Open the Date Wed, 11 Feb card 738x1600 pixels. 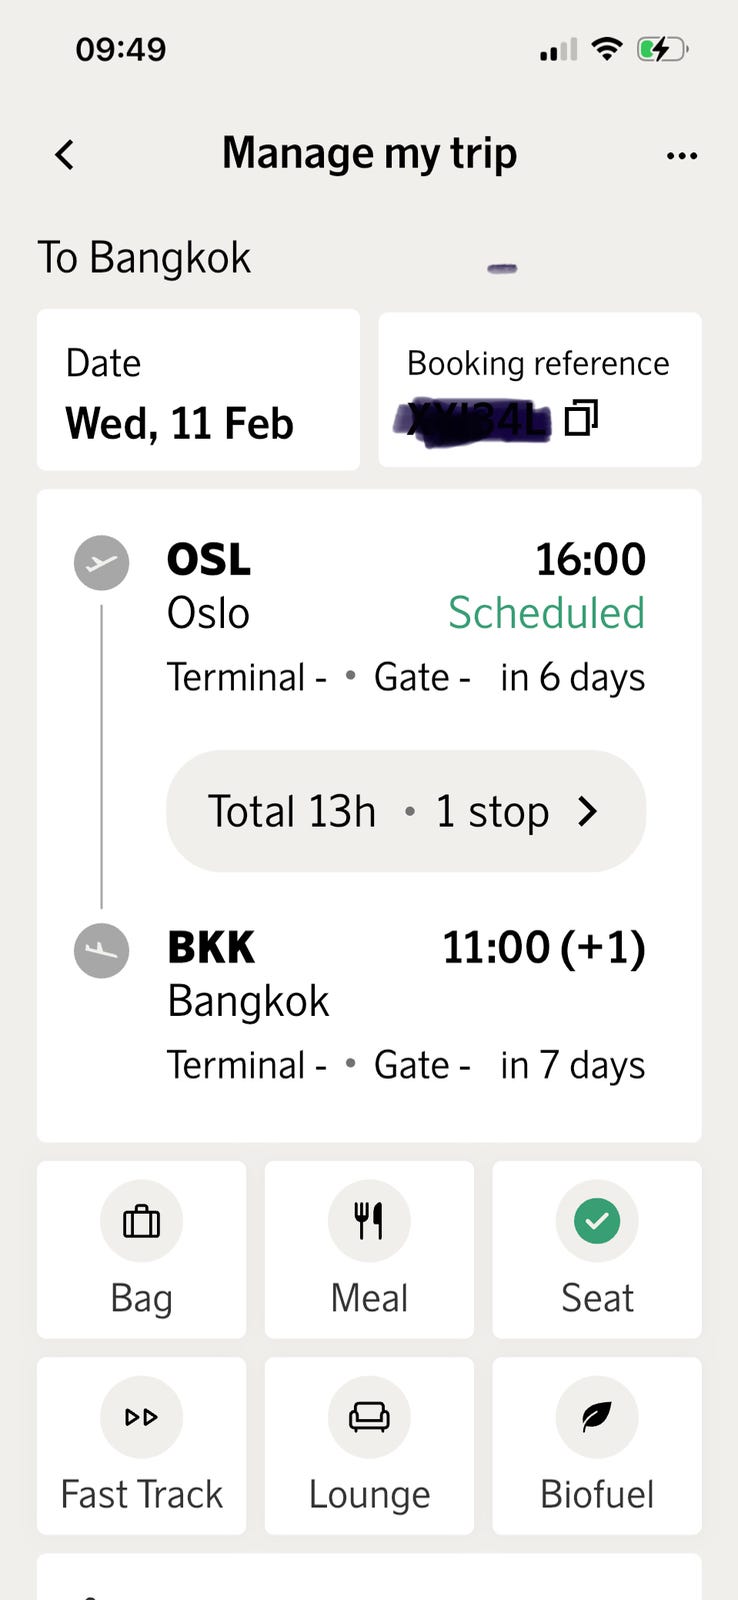coord(198,390)
